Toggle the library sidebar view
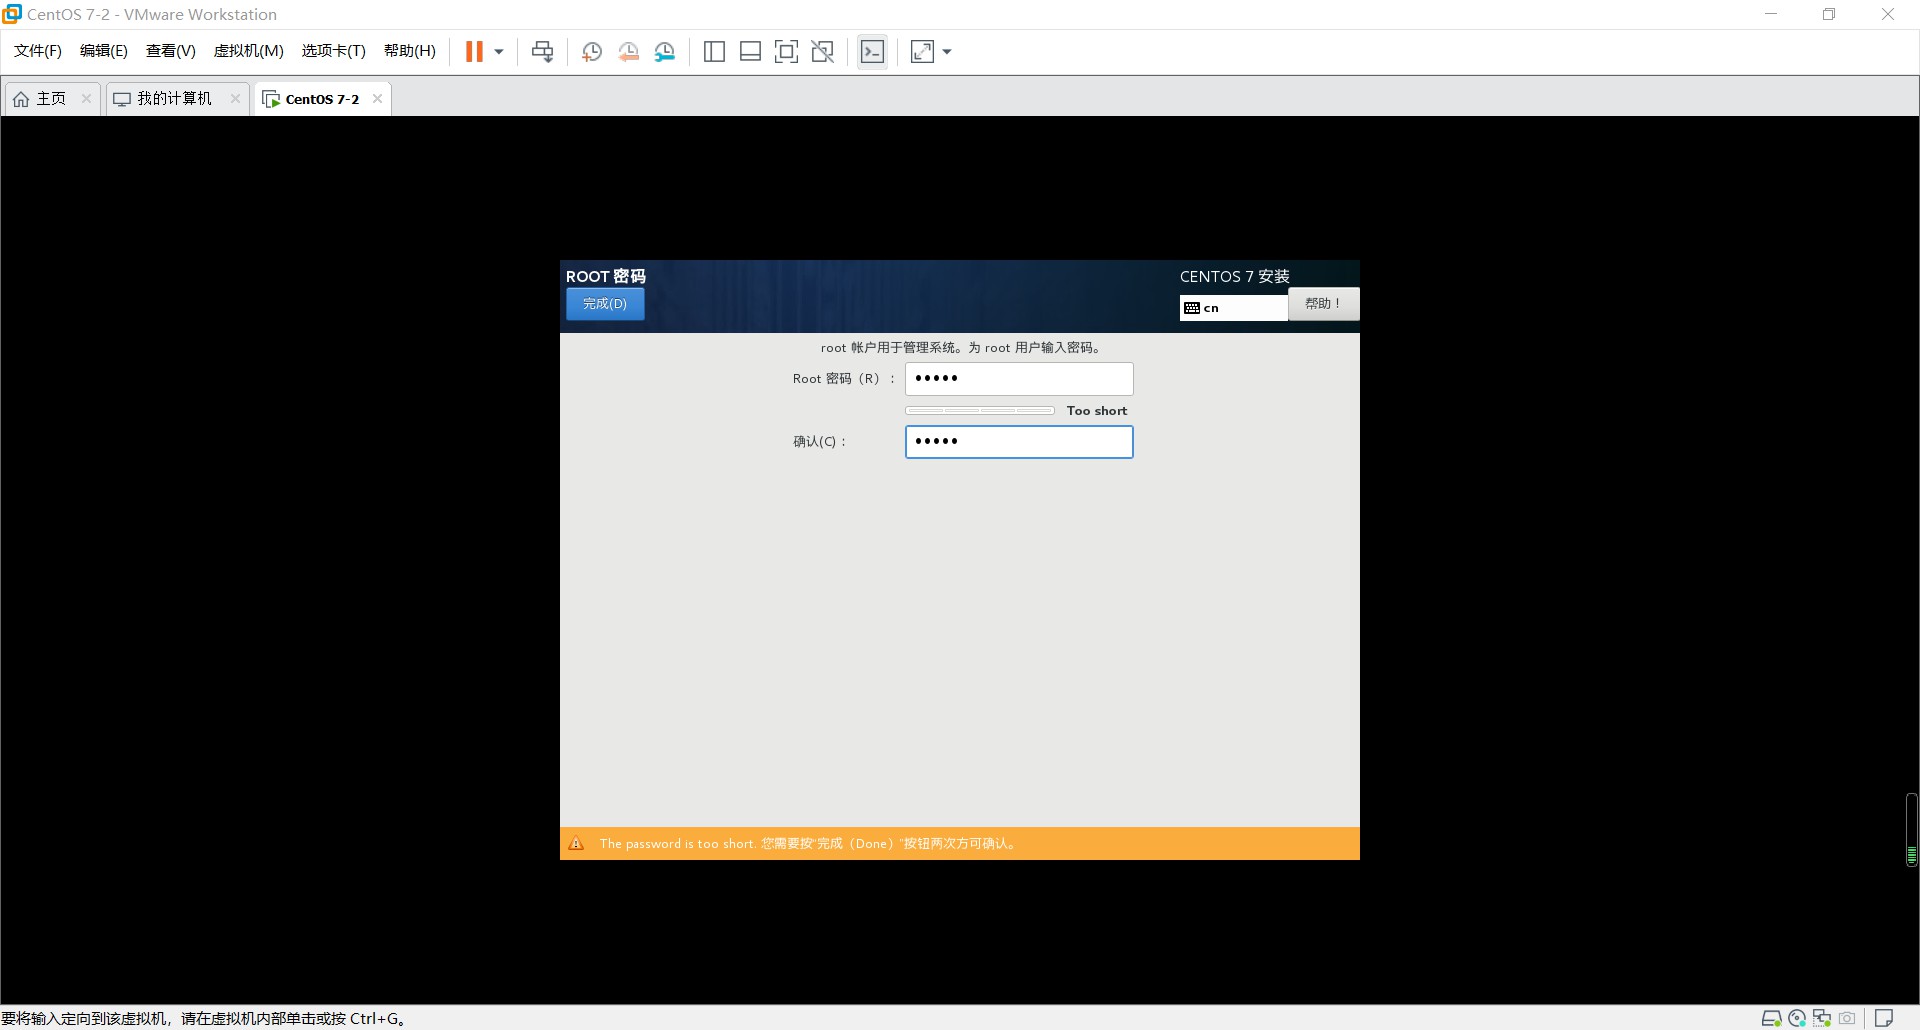1920x1030 pixels. pos(714,52)
